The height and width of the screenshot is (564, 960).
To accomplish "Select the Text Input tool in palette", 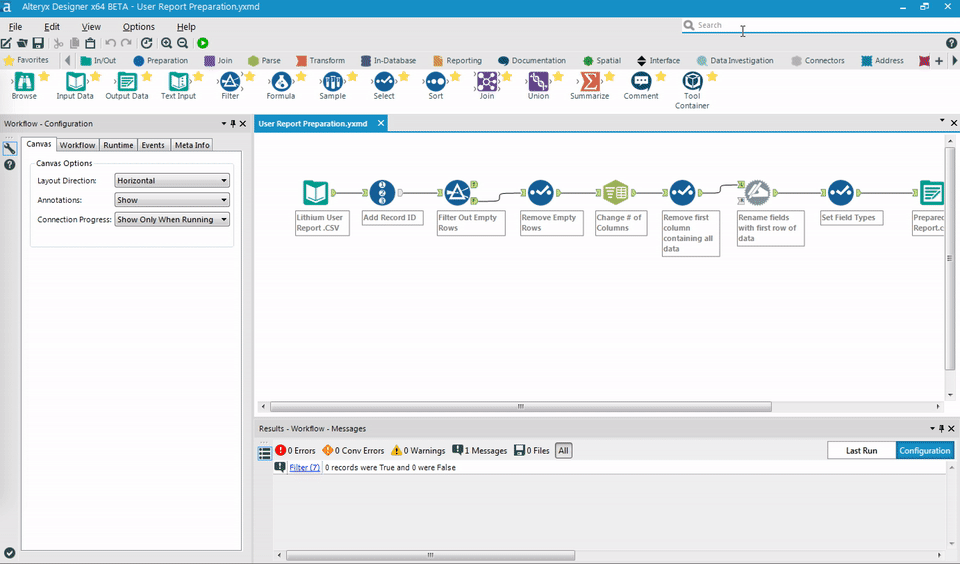I will (x=178, y=86).
